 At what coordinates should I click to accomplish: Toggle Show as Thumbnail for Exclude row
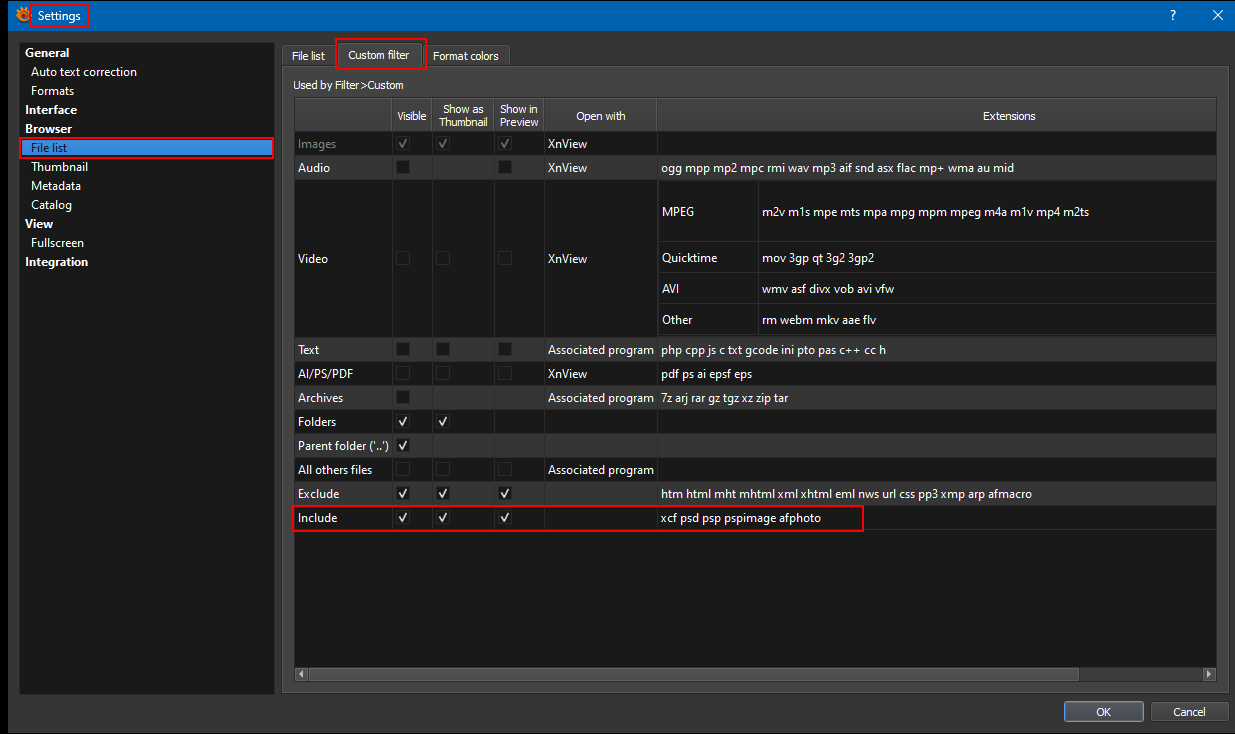pyautogui.click(x=443, y=494)
